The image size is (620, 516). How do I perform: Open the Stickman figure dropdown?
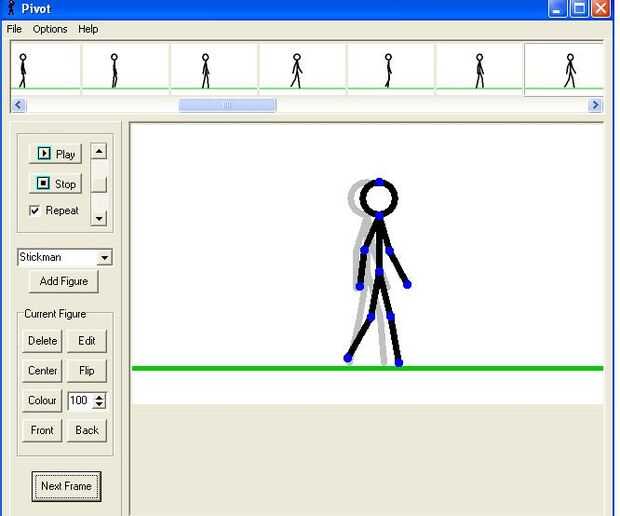point(104,257)
